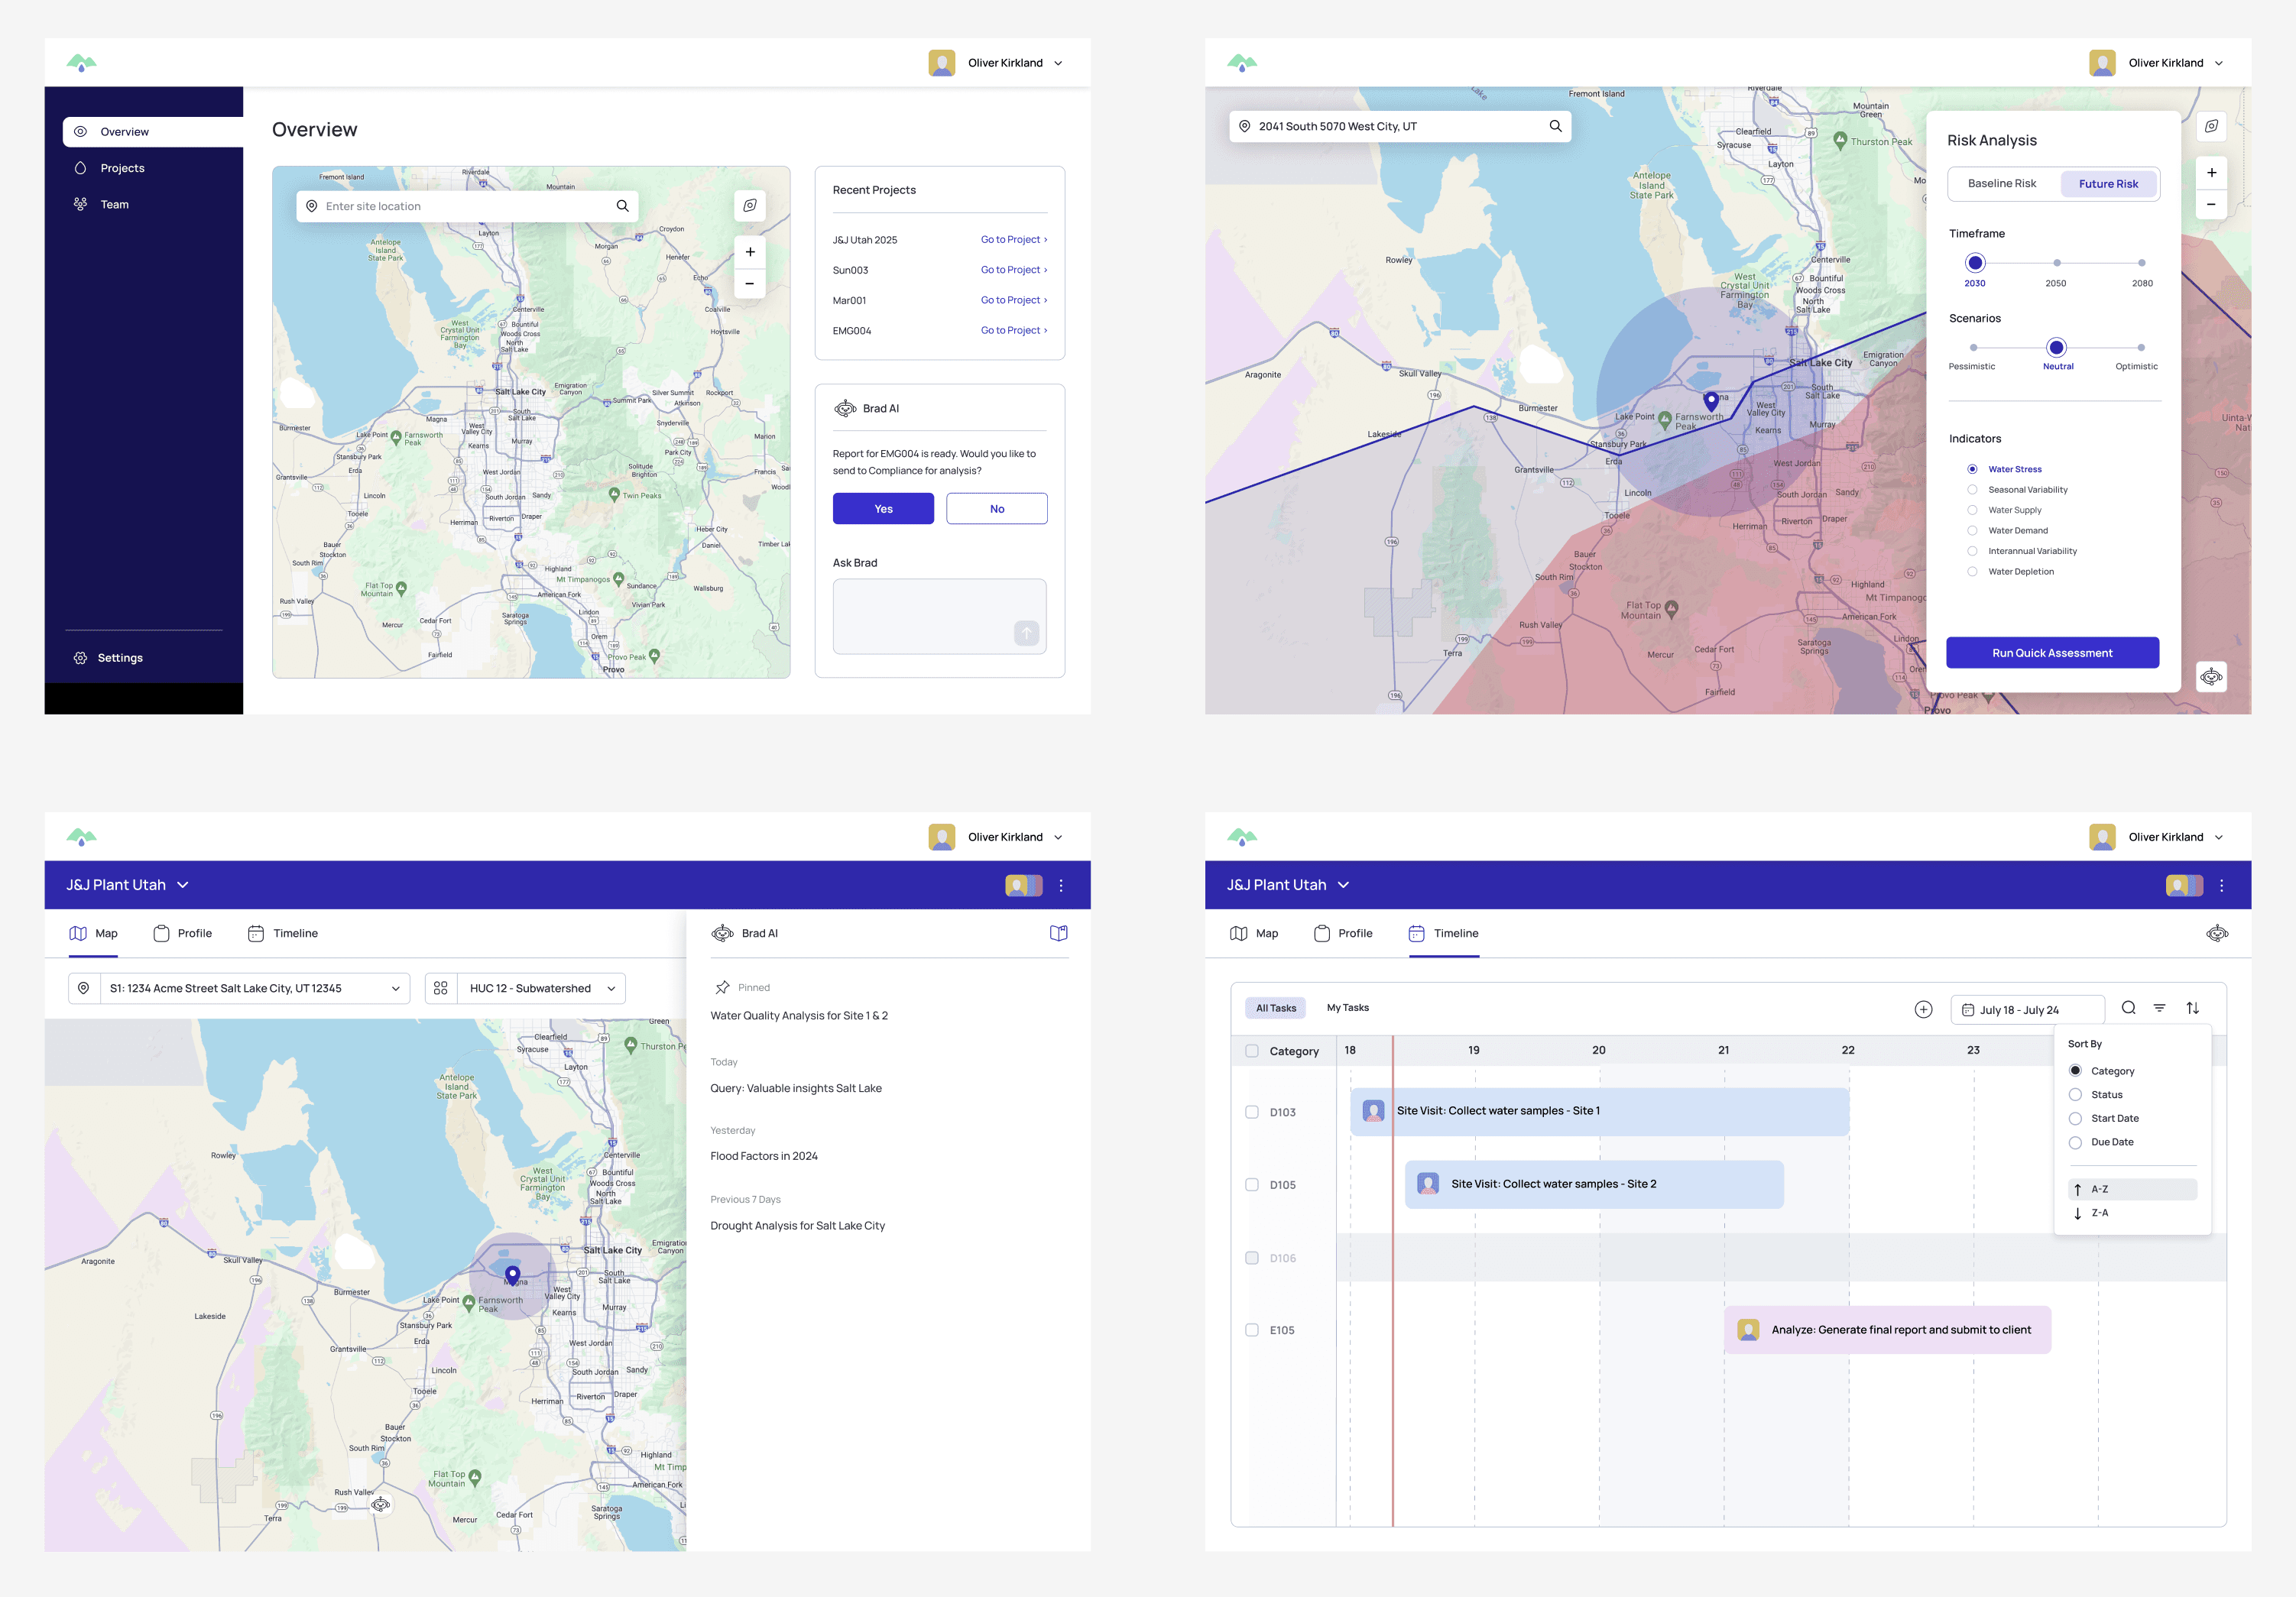Click the sort arrows icon in the Timeline toolbar
This screenshot has height=1597, width=2296.
2193,1008
